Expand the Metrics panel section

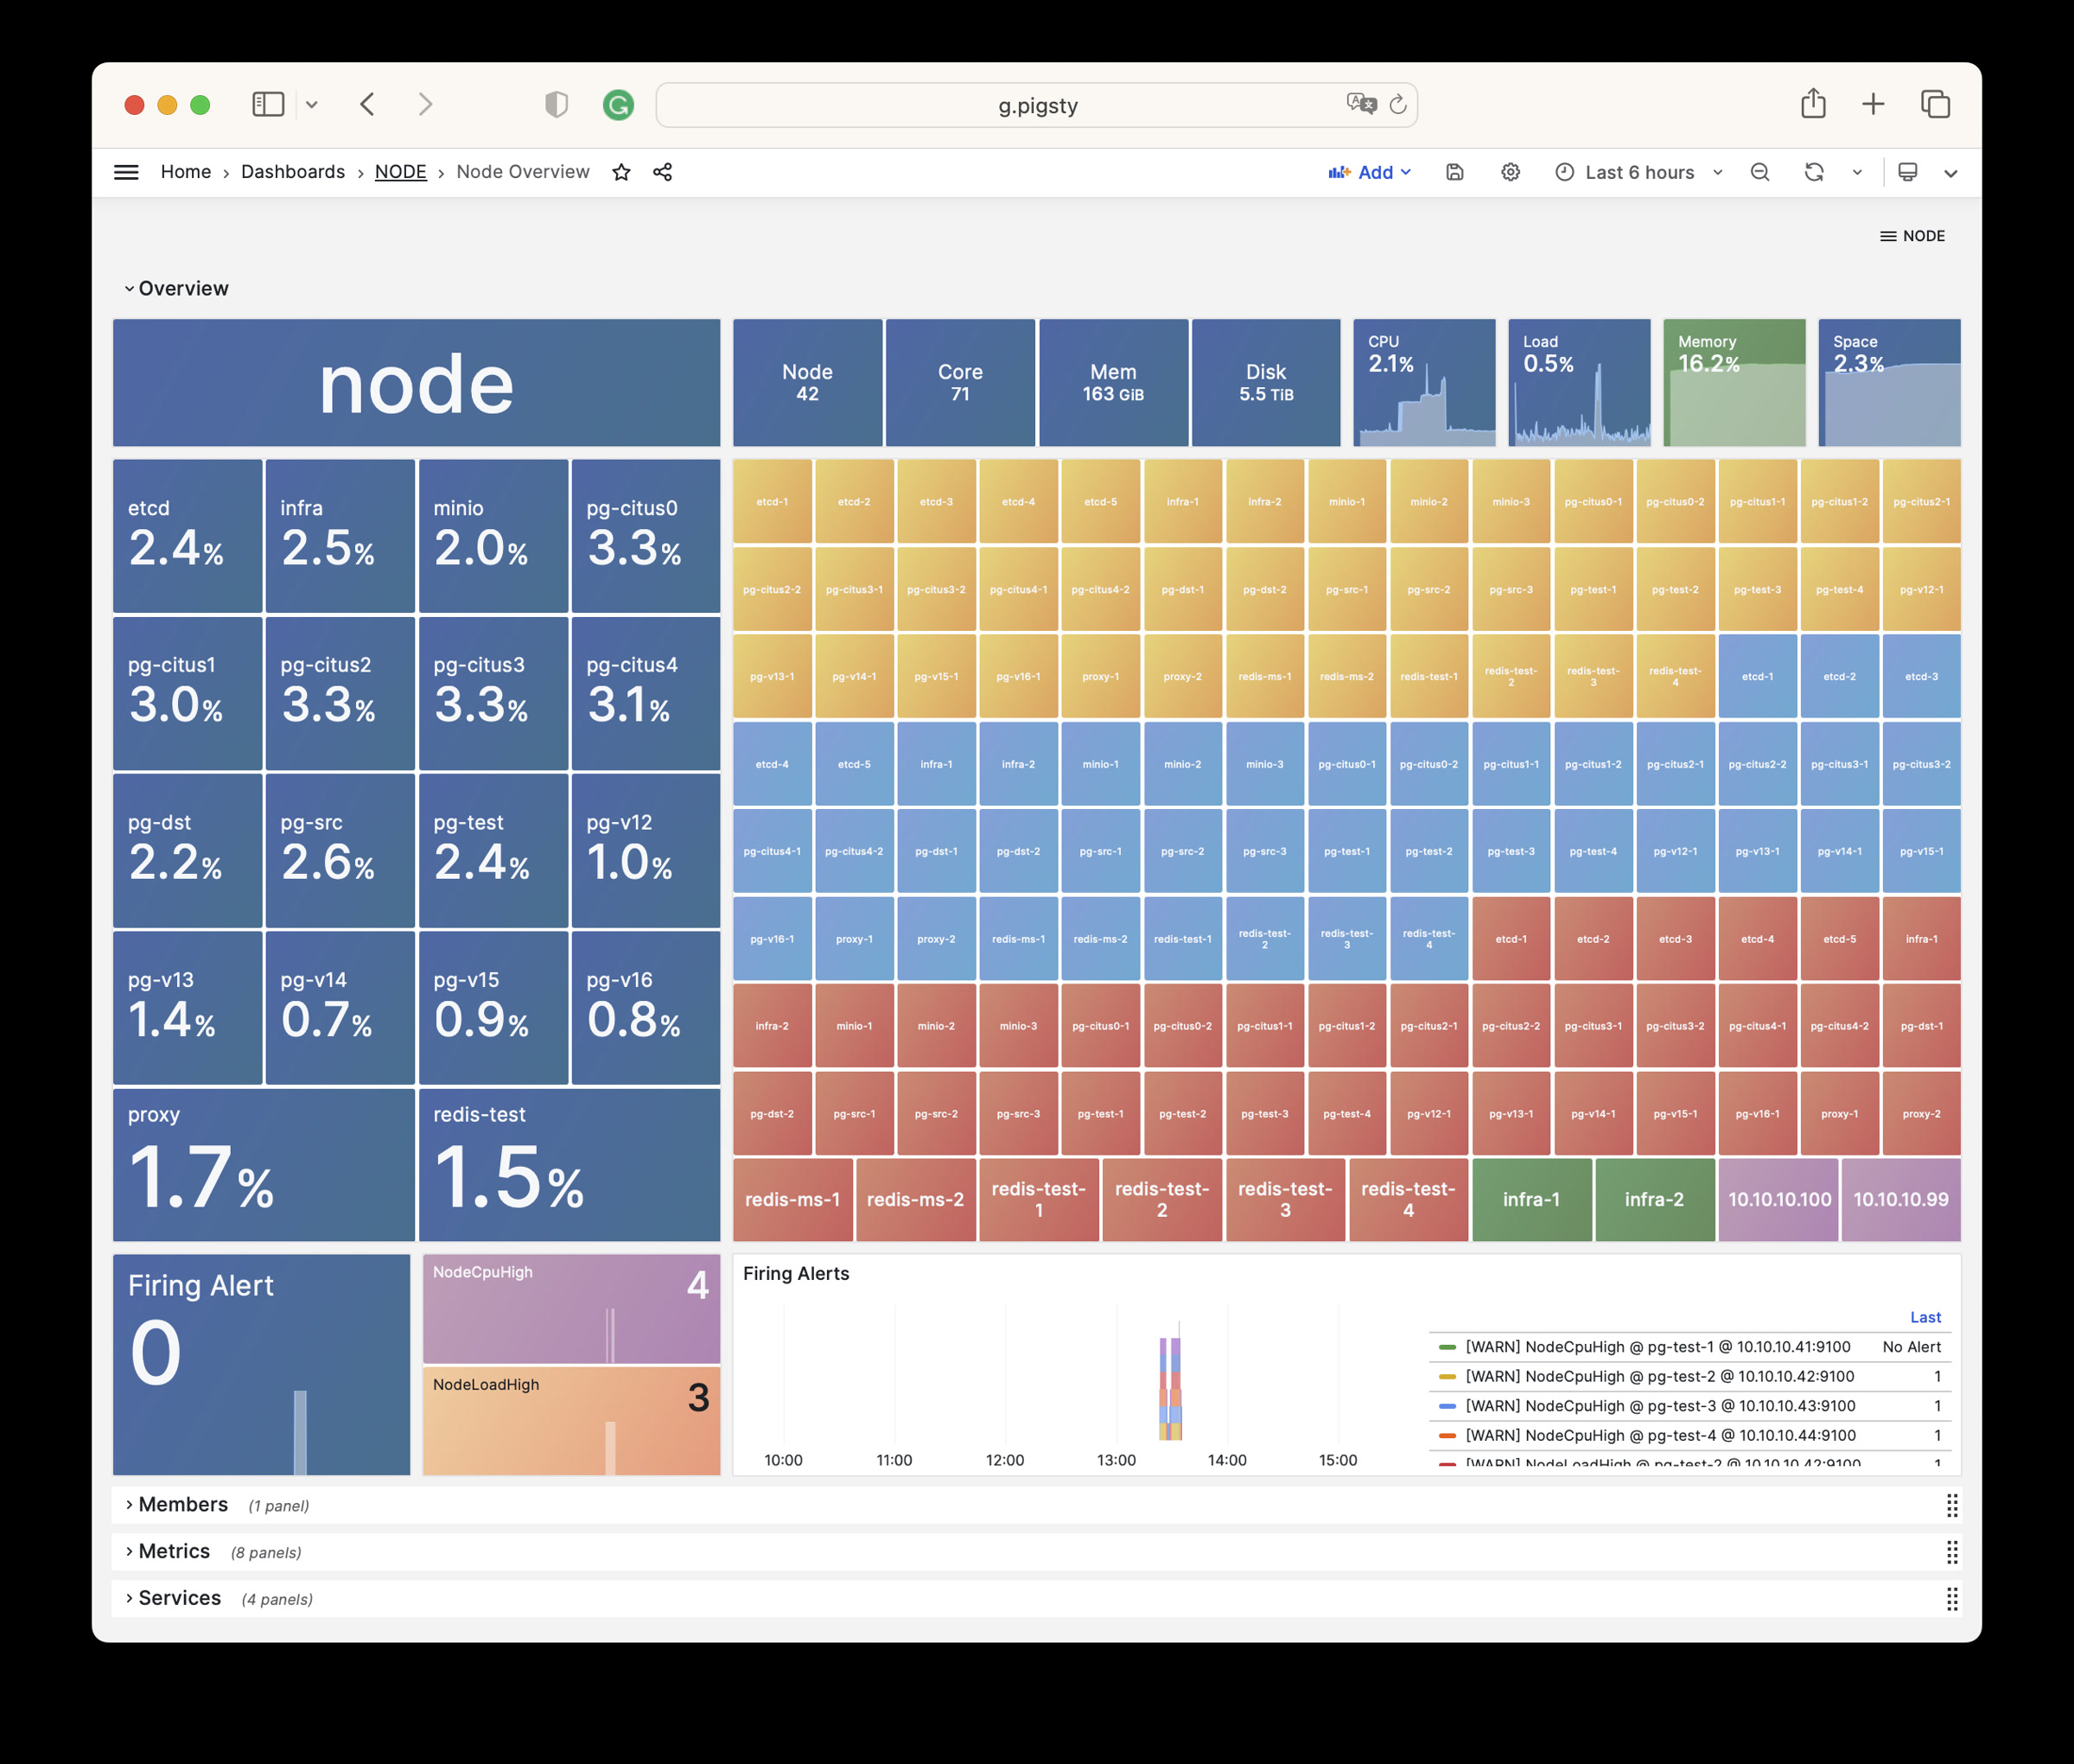(x=171, y=1551)
